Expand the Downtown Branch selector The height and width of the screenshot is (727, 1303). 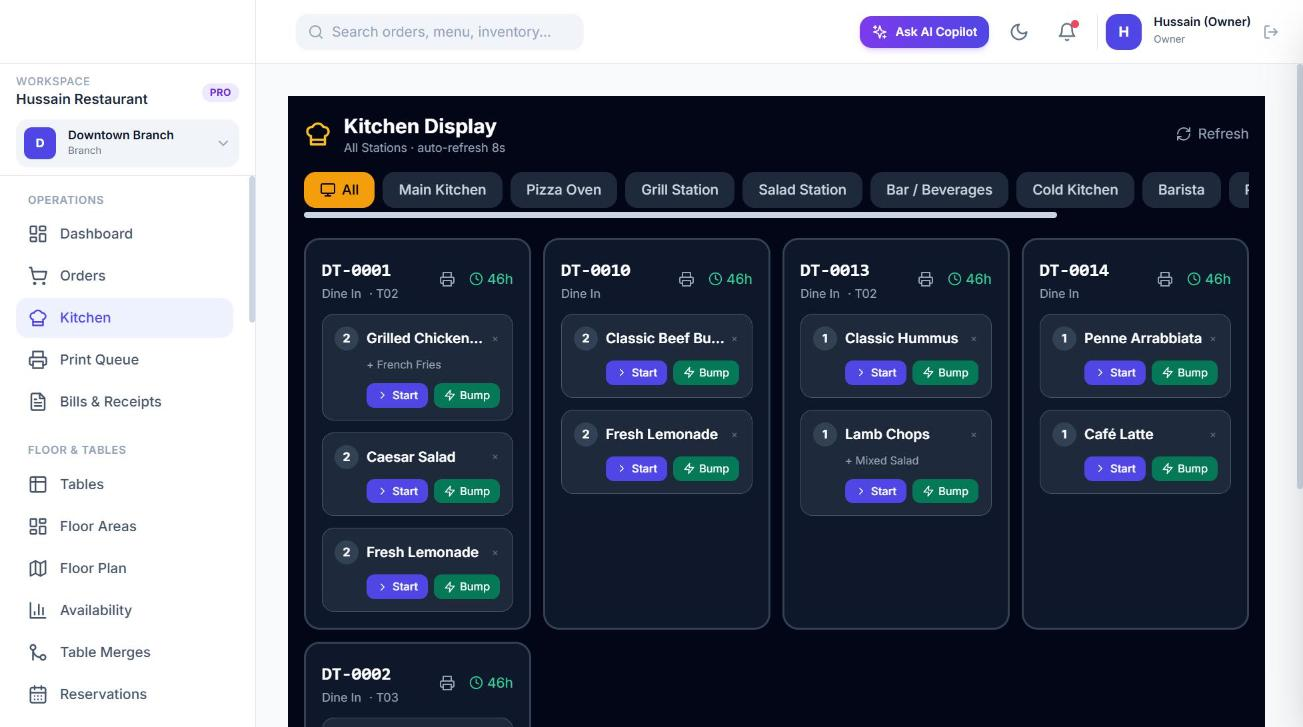tap(127, 143)
